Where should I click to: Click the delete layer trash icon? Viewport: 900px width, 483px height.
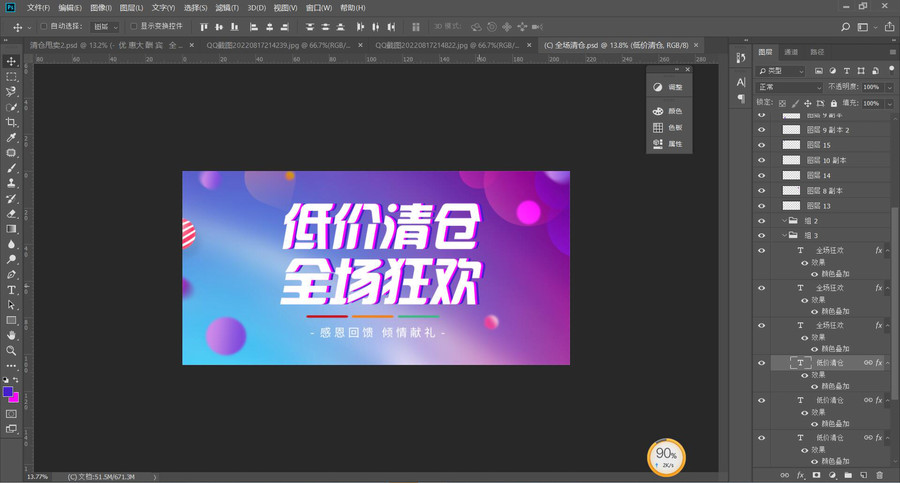(x=879, y=475)
